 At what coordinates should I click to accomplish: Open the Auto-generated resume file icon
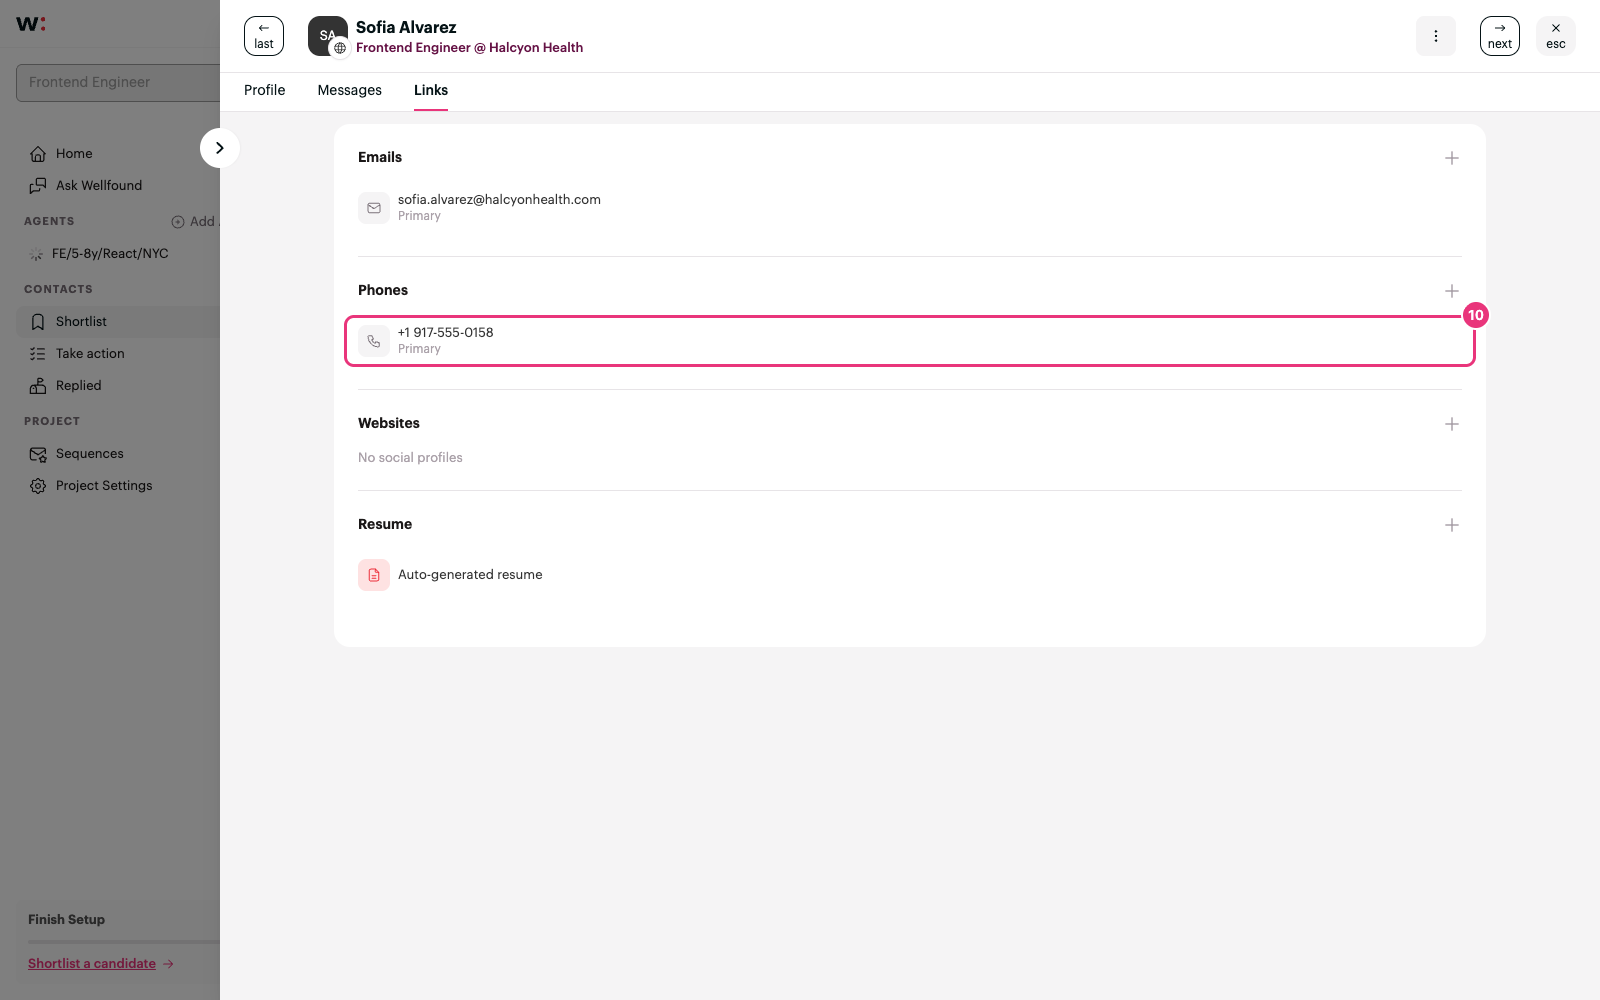coord(374,575)
